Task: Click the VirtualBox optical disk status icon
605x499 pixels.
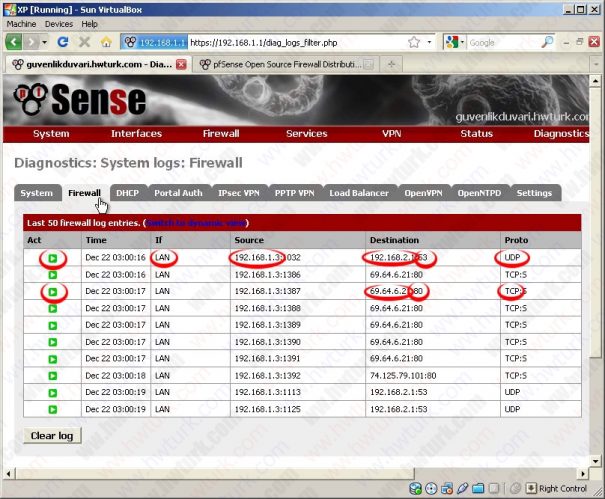Action: 431,489
